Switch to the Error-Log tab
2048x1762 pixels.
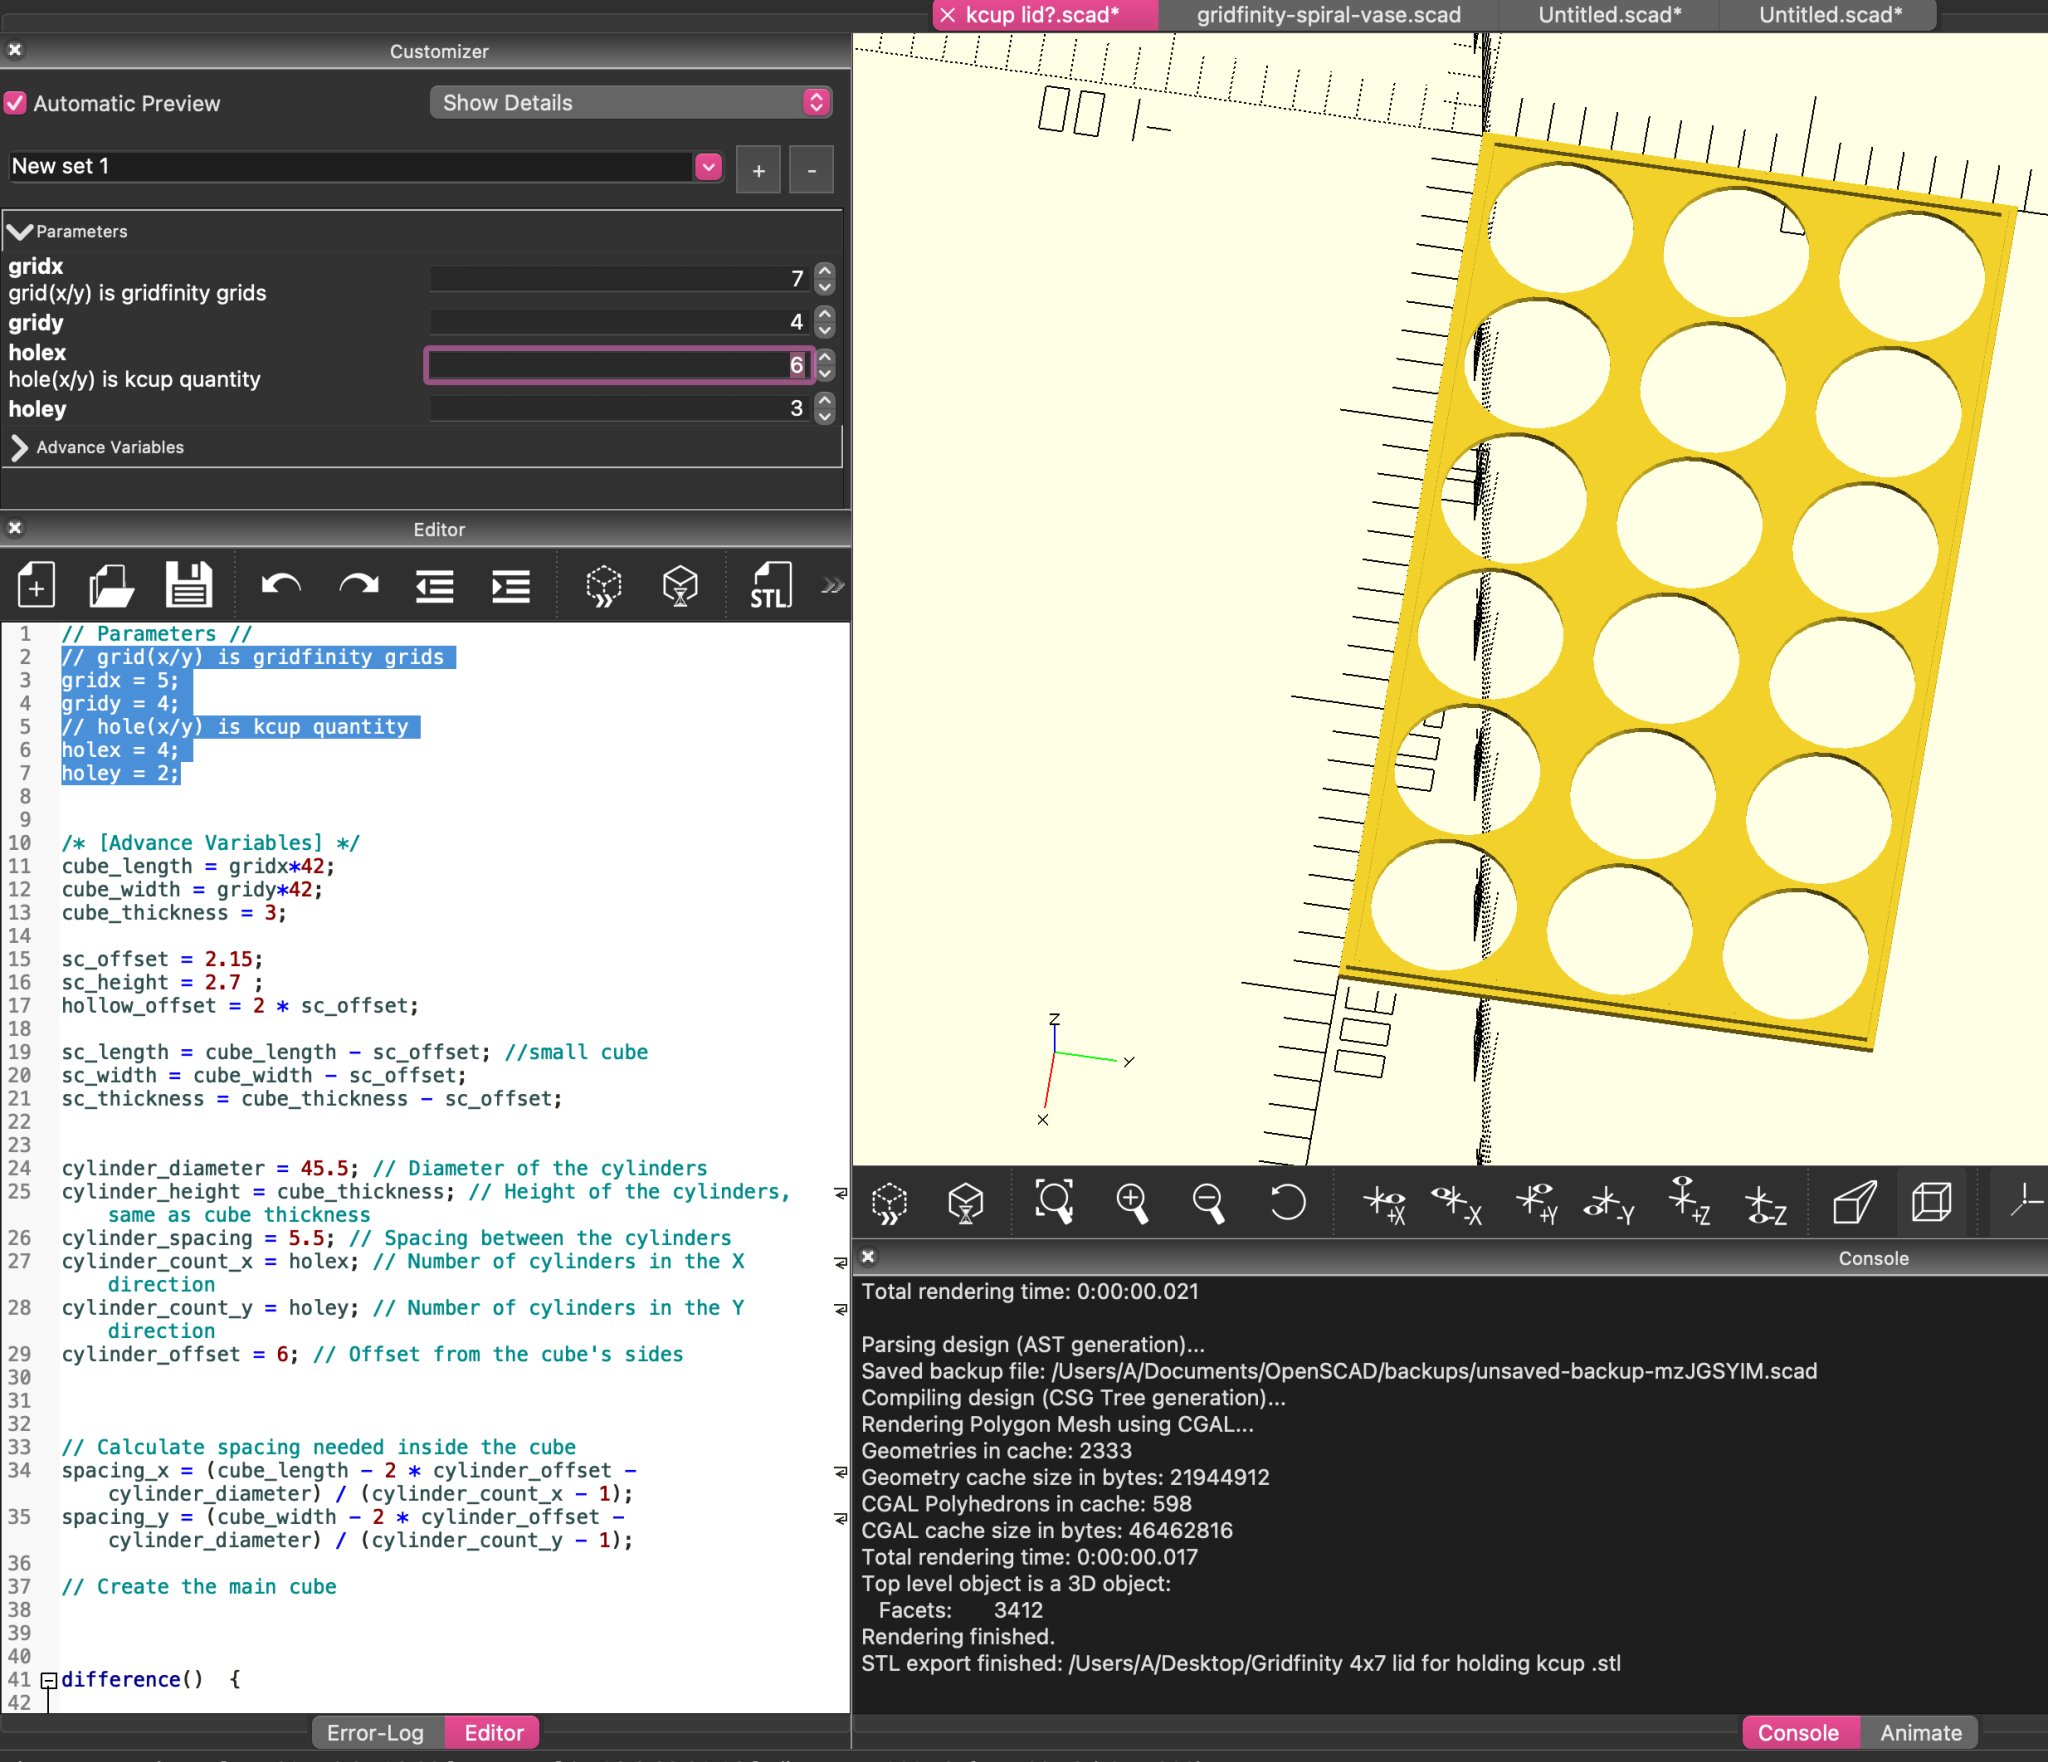click(x=375, y=1733)
